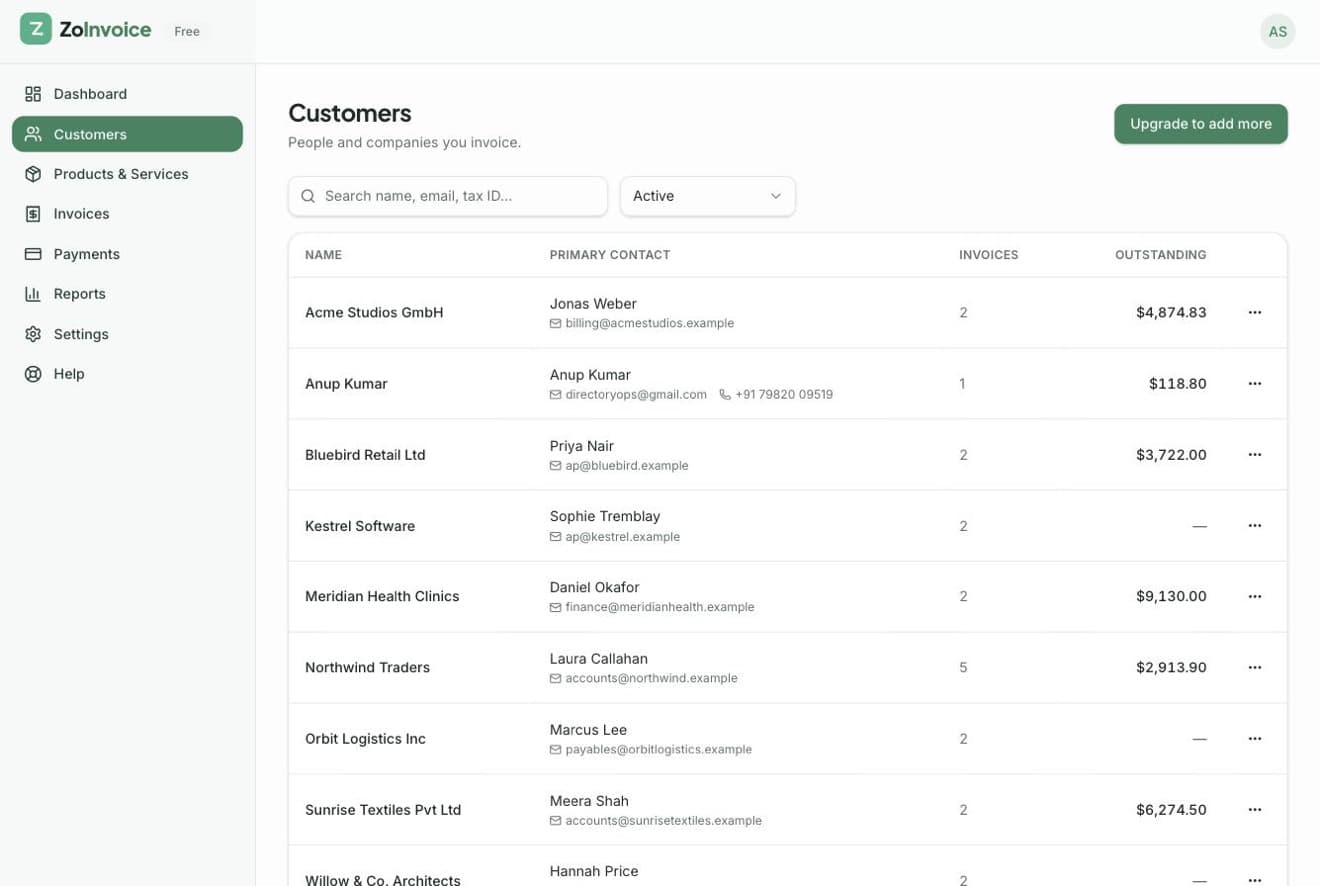Screen dimensions: 1320x886
Task: Open Reports from the sidebar
Action: click(x=127, y=294)
